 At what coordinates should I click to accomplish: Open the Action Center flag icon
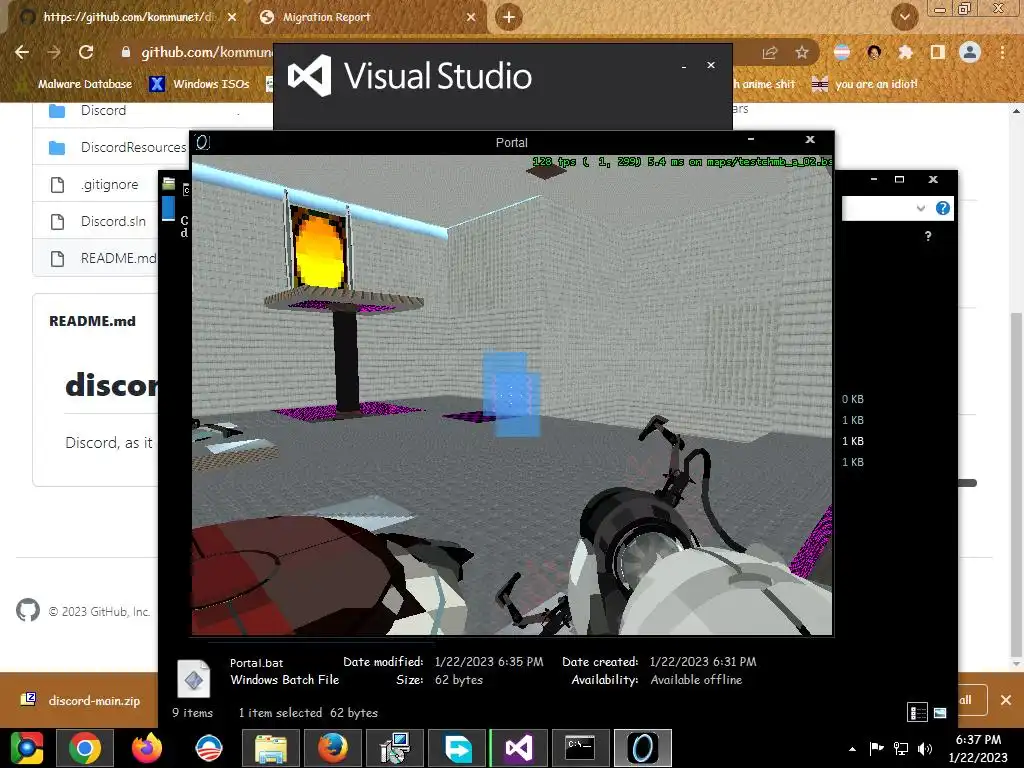tap(876, 748)
